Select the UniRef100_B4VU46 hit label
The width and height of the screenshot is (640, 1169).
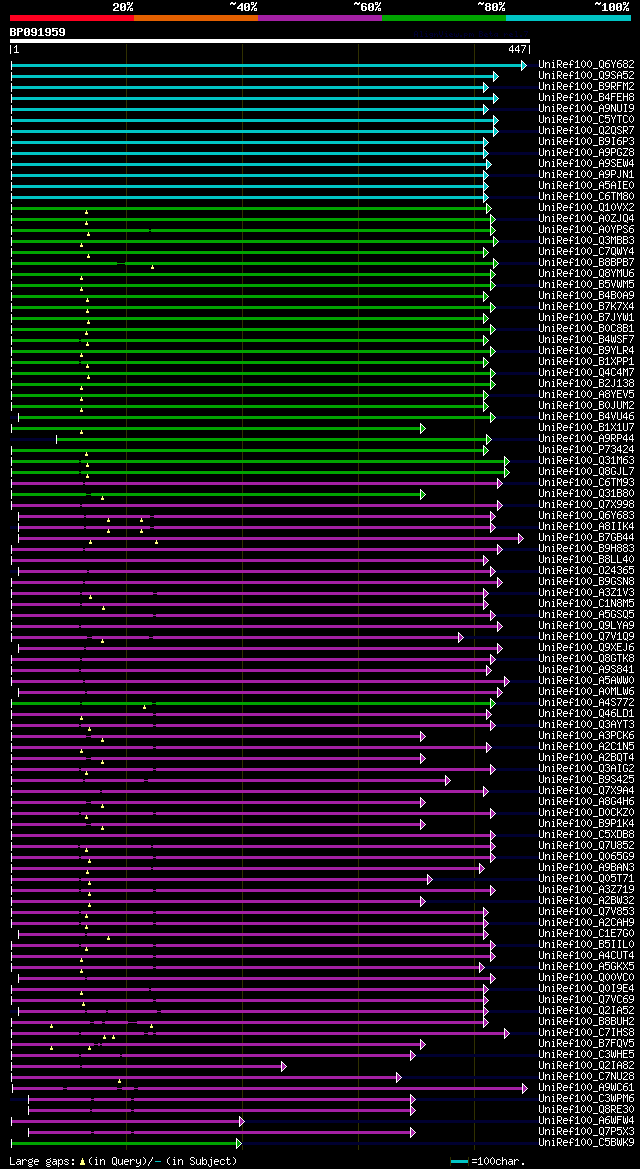pyautogui.click(x=586, y=416)
